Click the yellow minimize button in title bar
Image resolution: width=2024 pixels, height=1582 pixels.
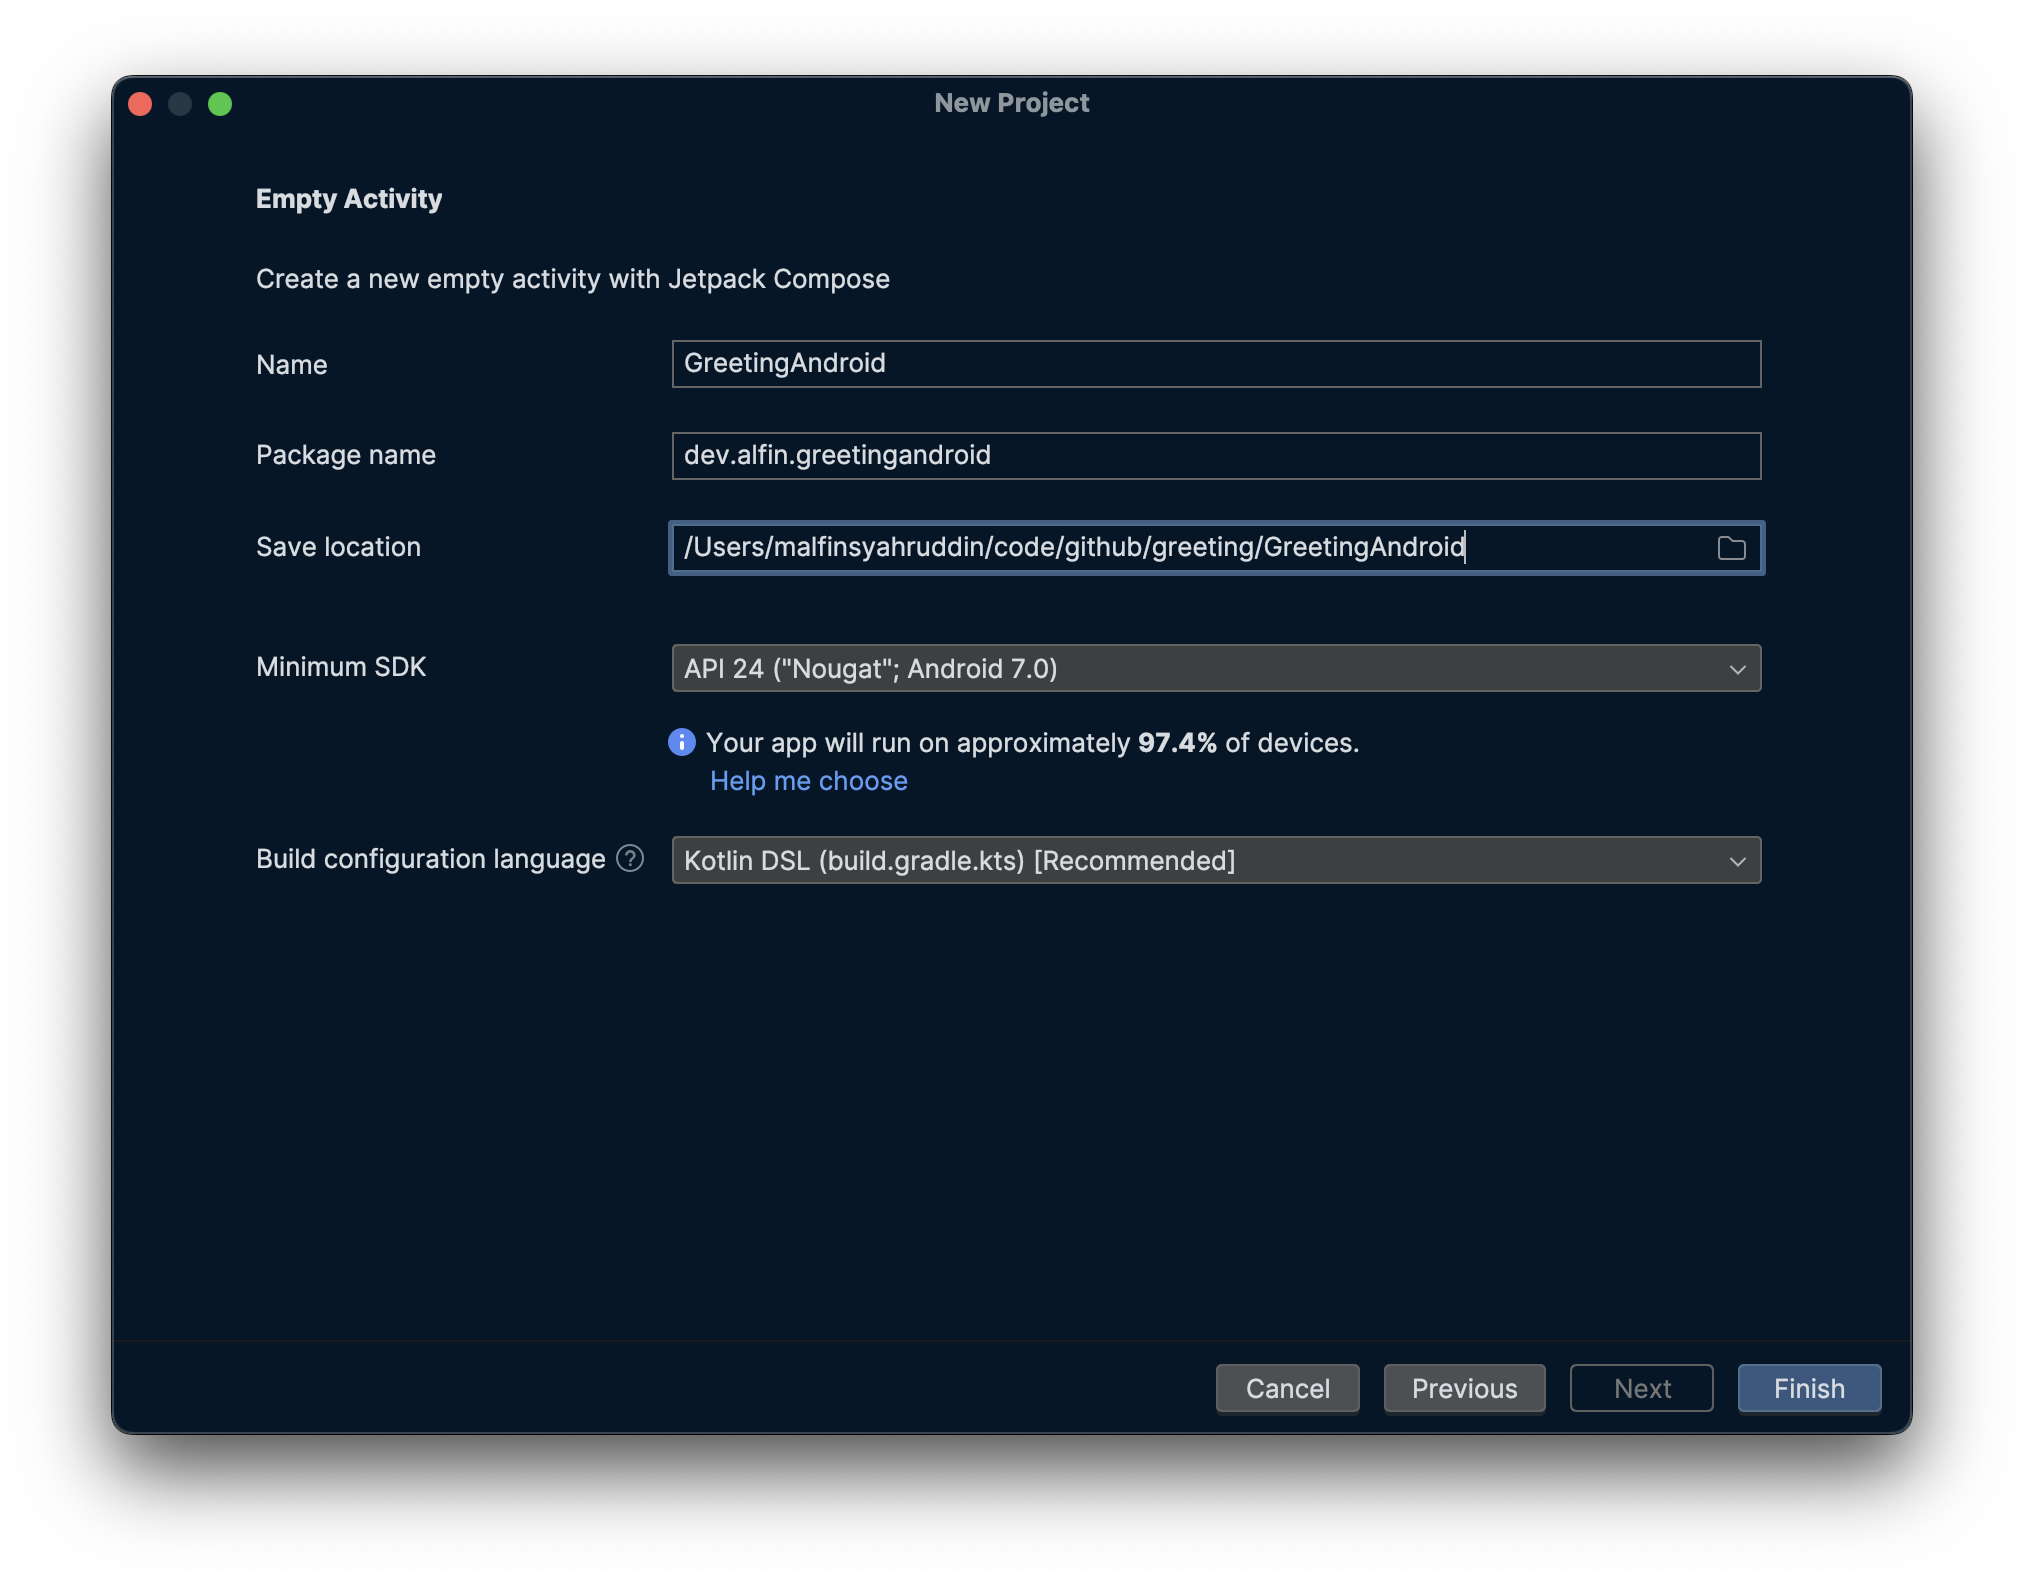tap(181, 102)
